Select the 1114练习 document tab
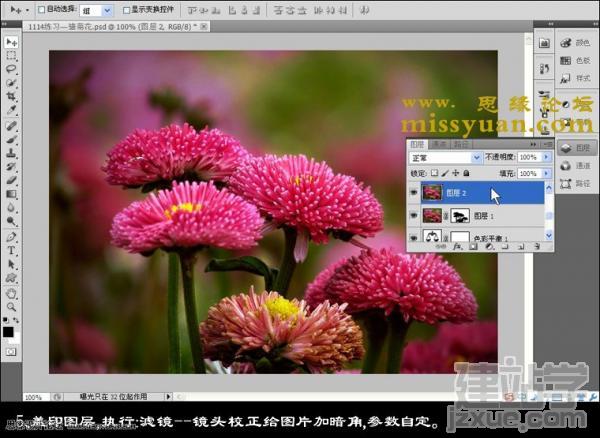 click(116, 27)
